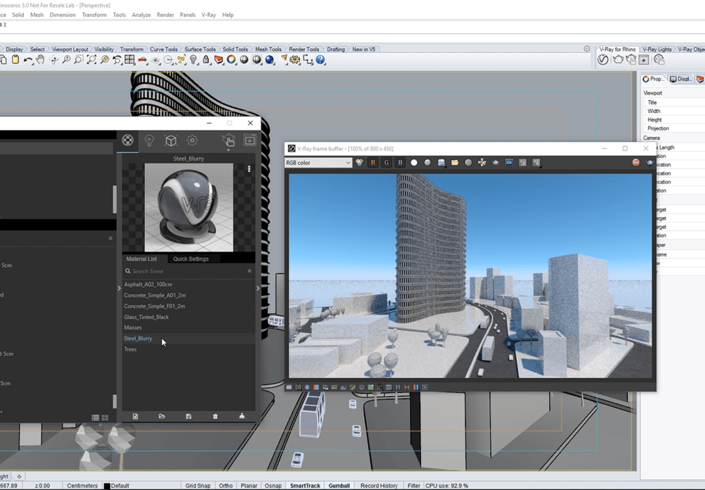Image resolution: width=705 pixels, height=490 pixels.
Task: Toggle Grid Snap in status bar
Action: (198, 486)
